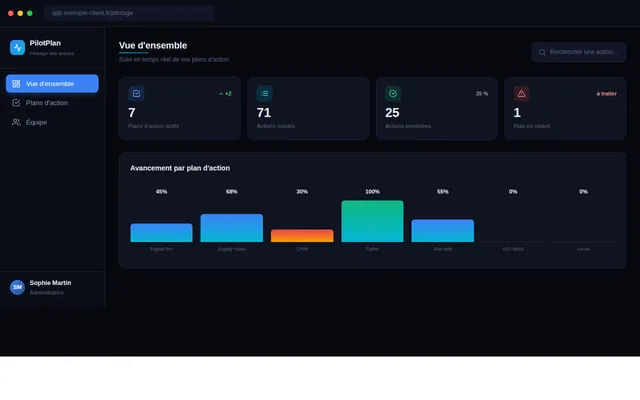640x400 pixels.
Task: Click the list icon above 71
Action: pos(264,93)
